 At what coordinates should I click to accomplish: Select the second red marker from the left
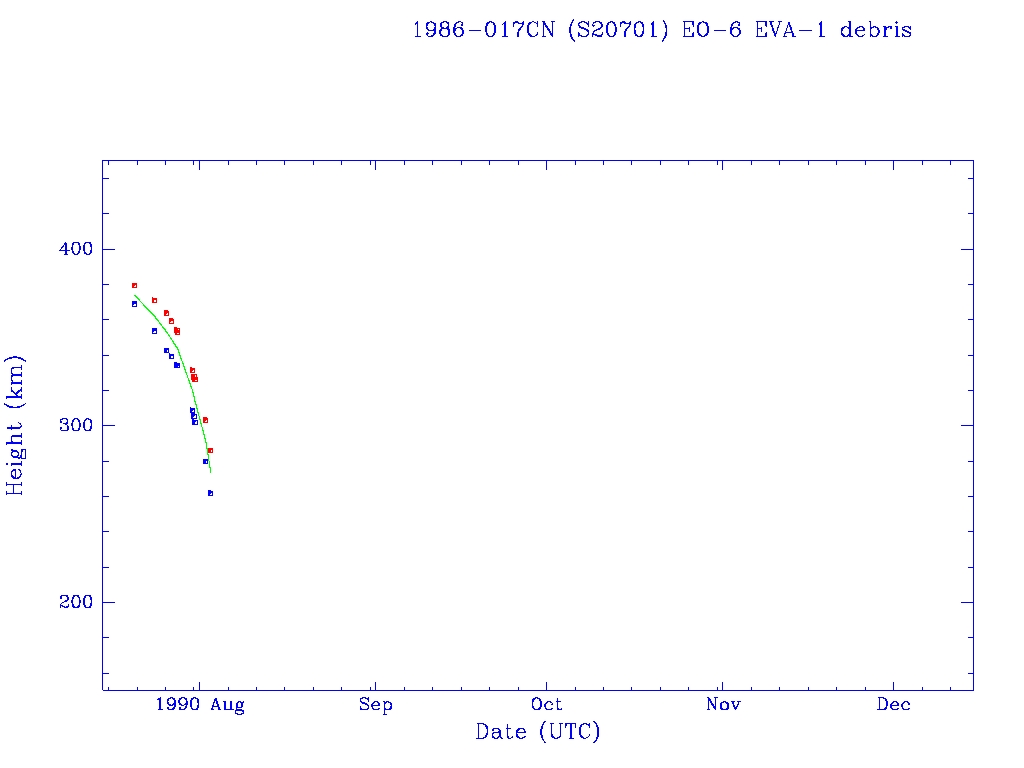point(154,300)
